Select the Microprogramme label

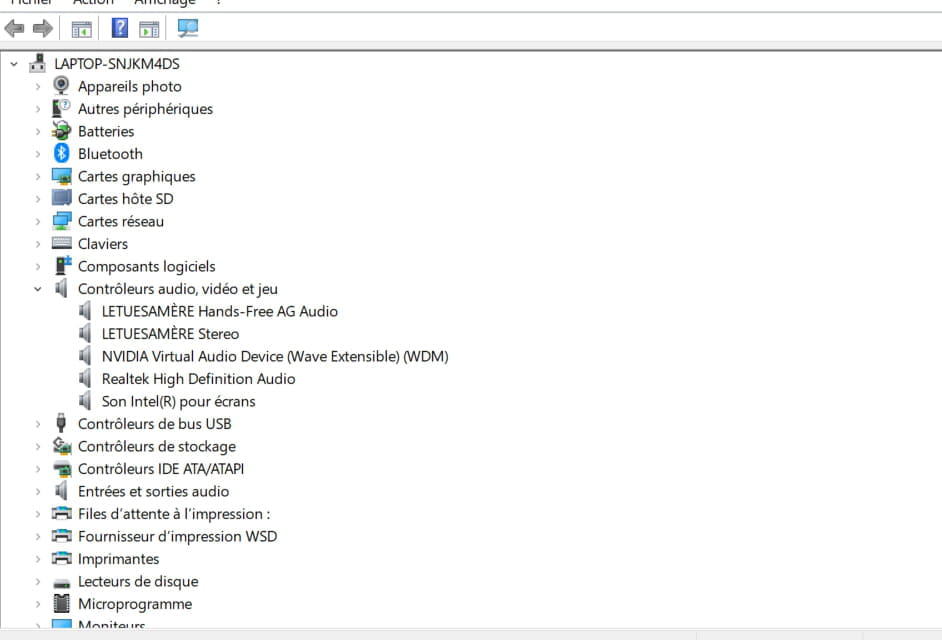(x=135, y=604)
